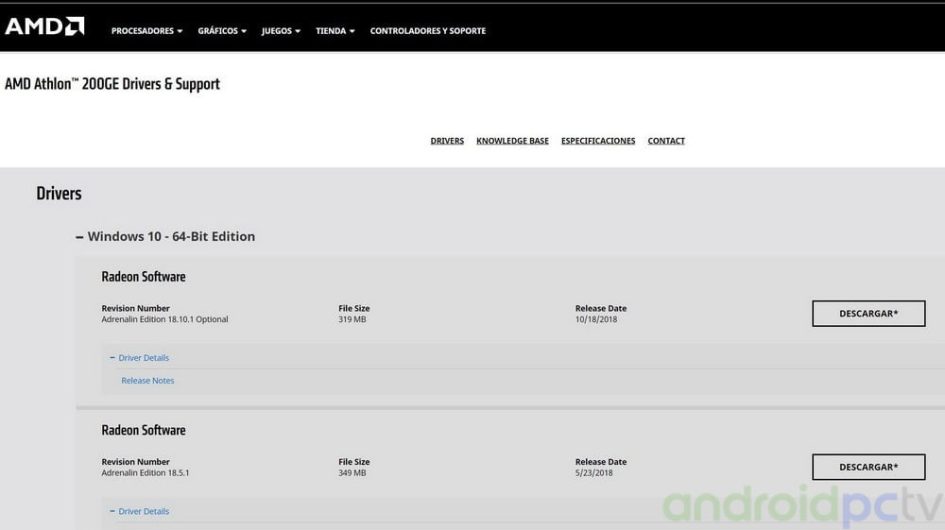Image resolution: width=945 pixels, height=530 pixels.
Task: Collapse Driver Details for the 18.5.1 driver
Action: click(x=140, y=512)
